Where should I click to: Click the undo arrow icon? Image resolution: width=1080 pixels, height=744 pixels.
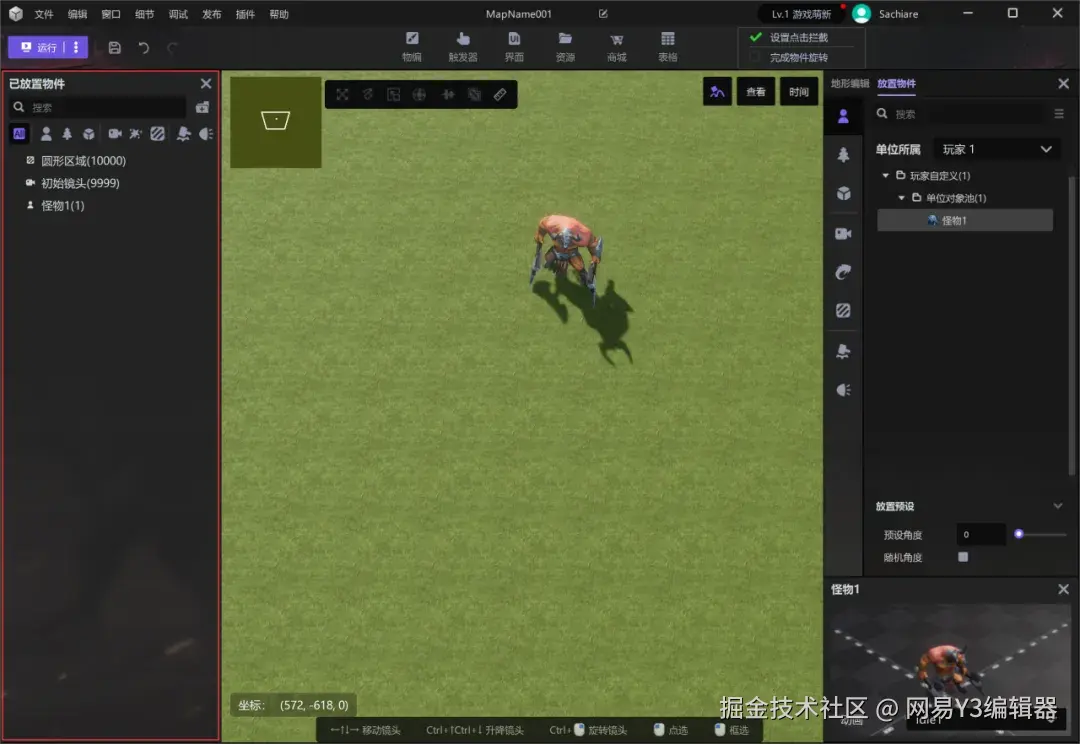[x=143, y=48]
